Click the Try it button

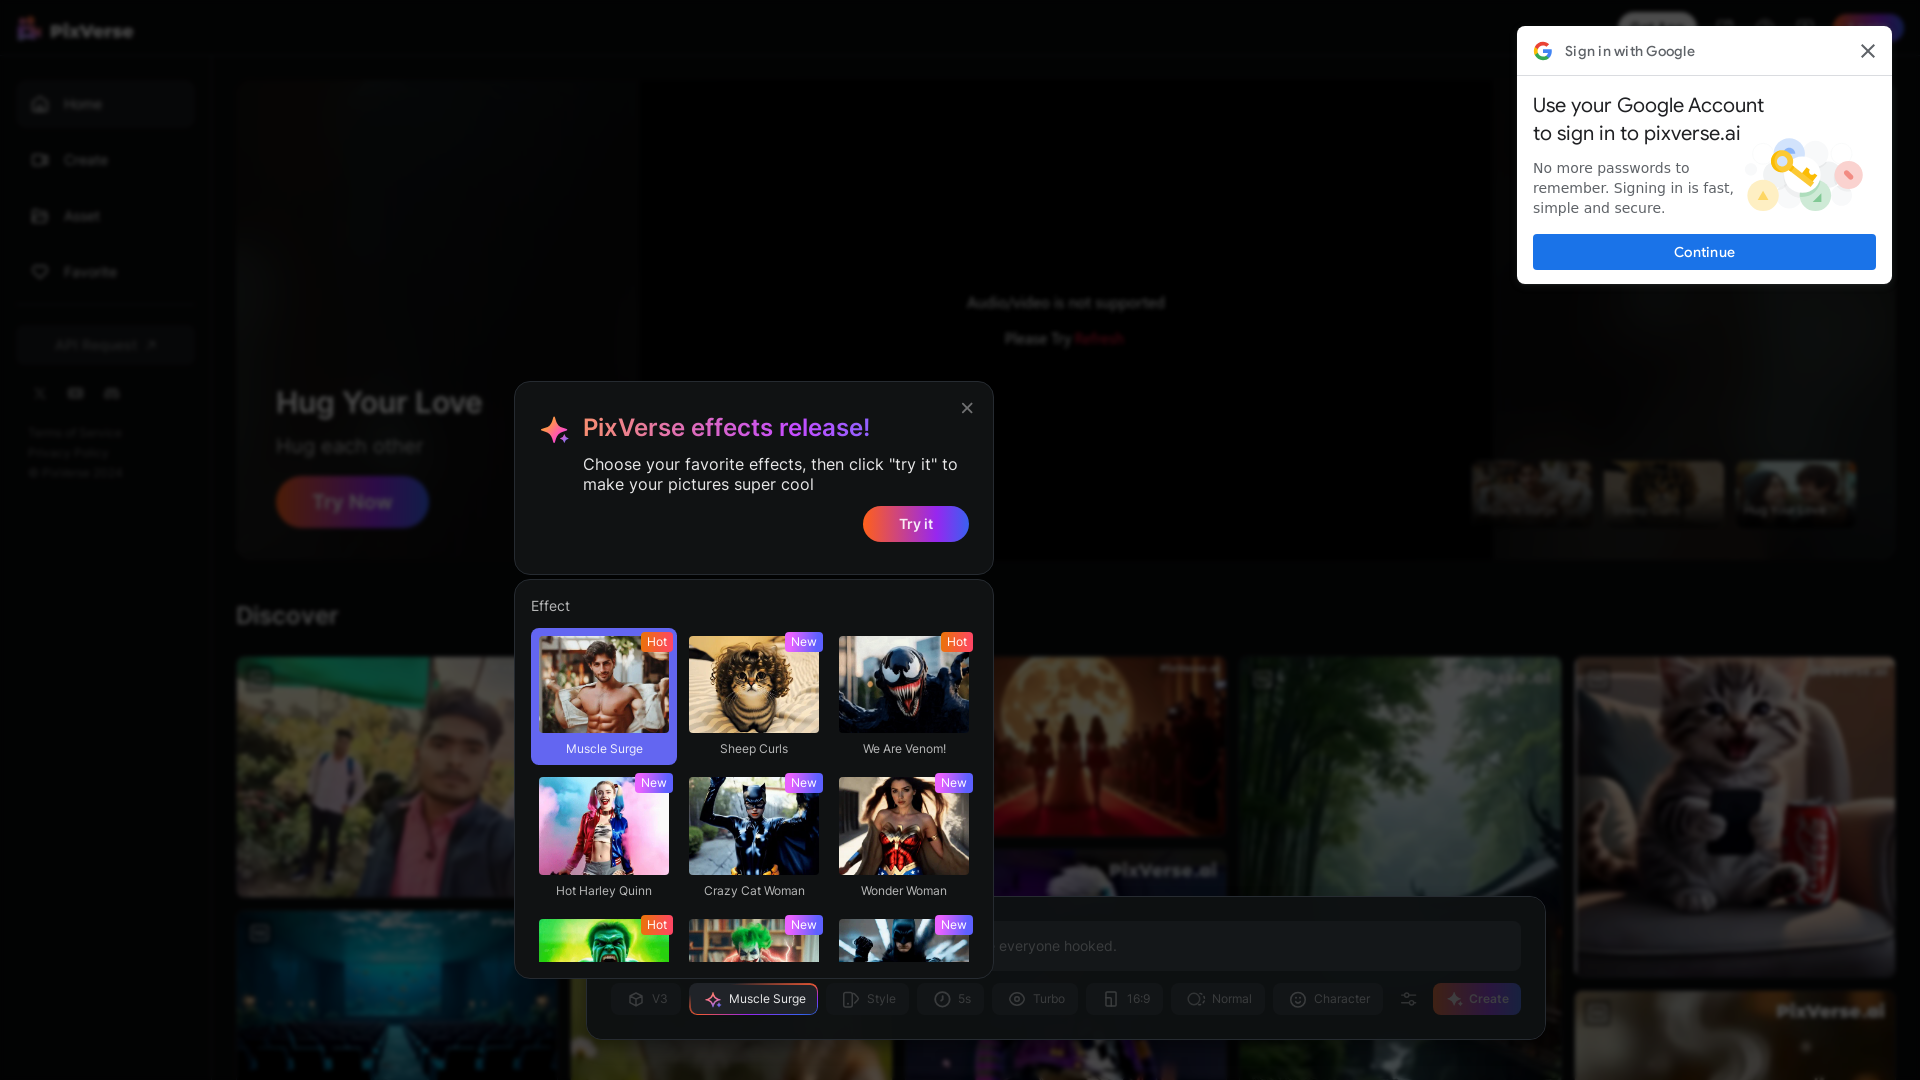point(916,524)
